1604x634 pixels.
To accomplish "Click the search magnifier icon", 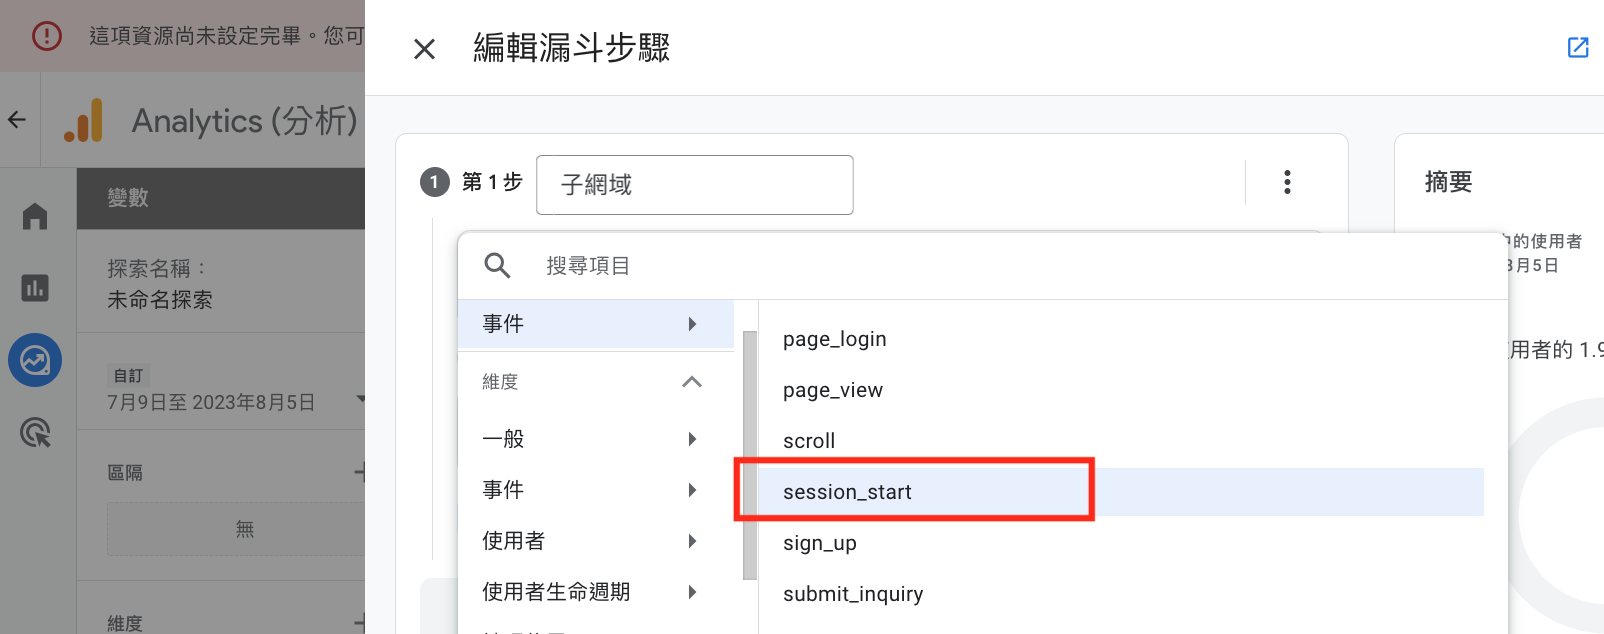I will point(497,266).
